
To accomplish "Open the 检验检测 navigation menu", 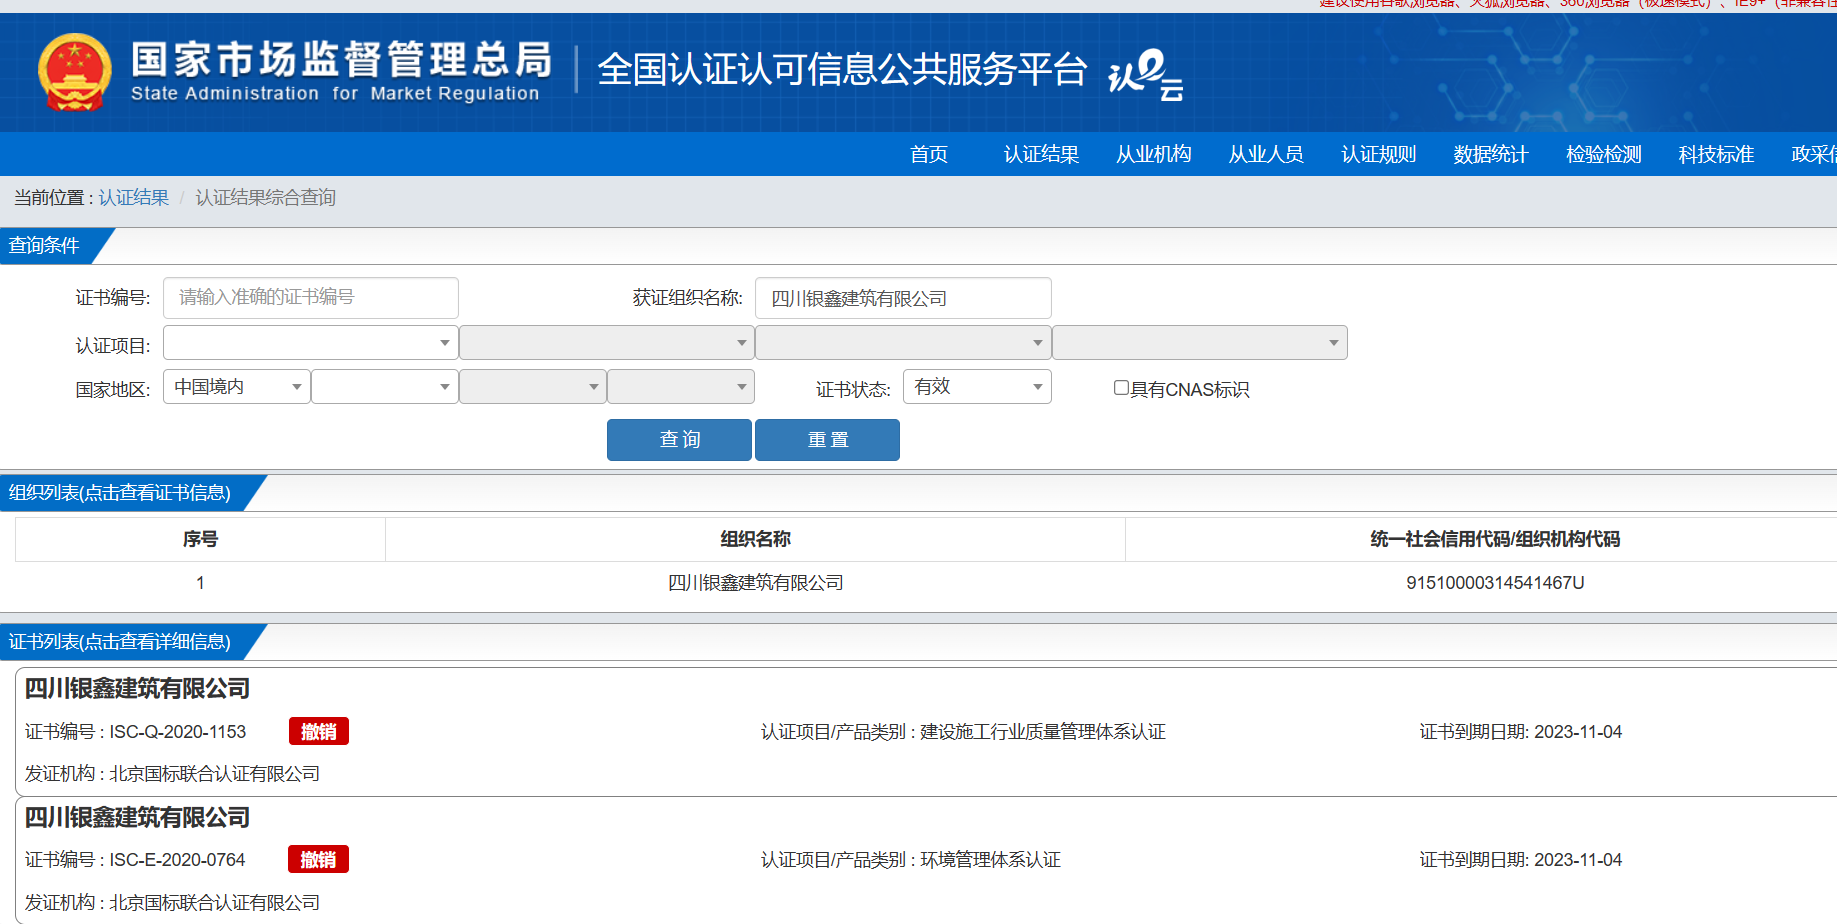I will [1604, 154].
